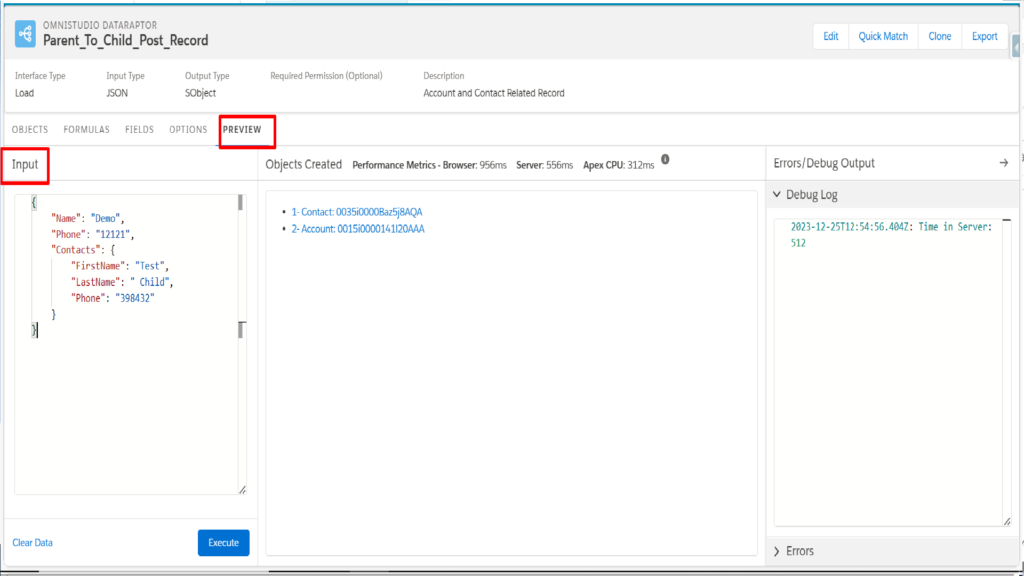Image resolution: width=1024 pixels, height=576 pixels.
Task: Click the "Apex CPU: 312ms" metric
Action: [618, 165]
